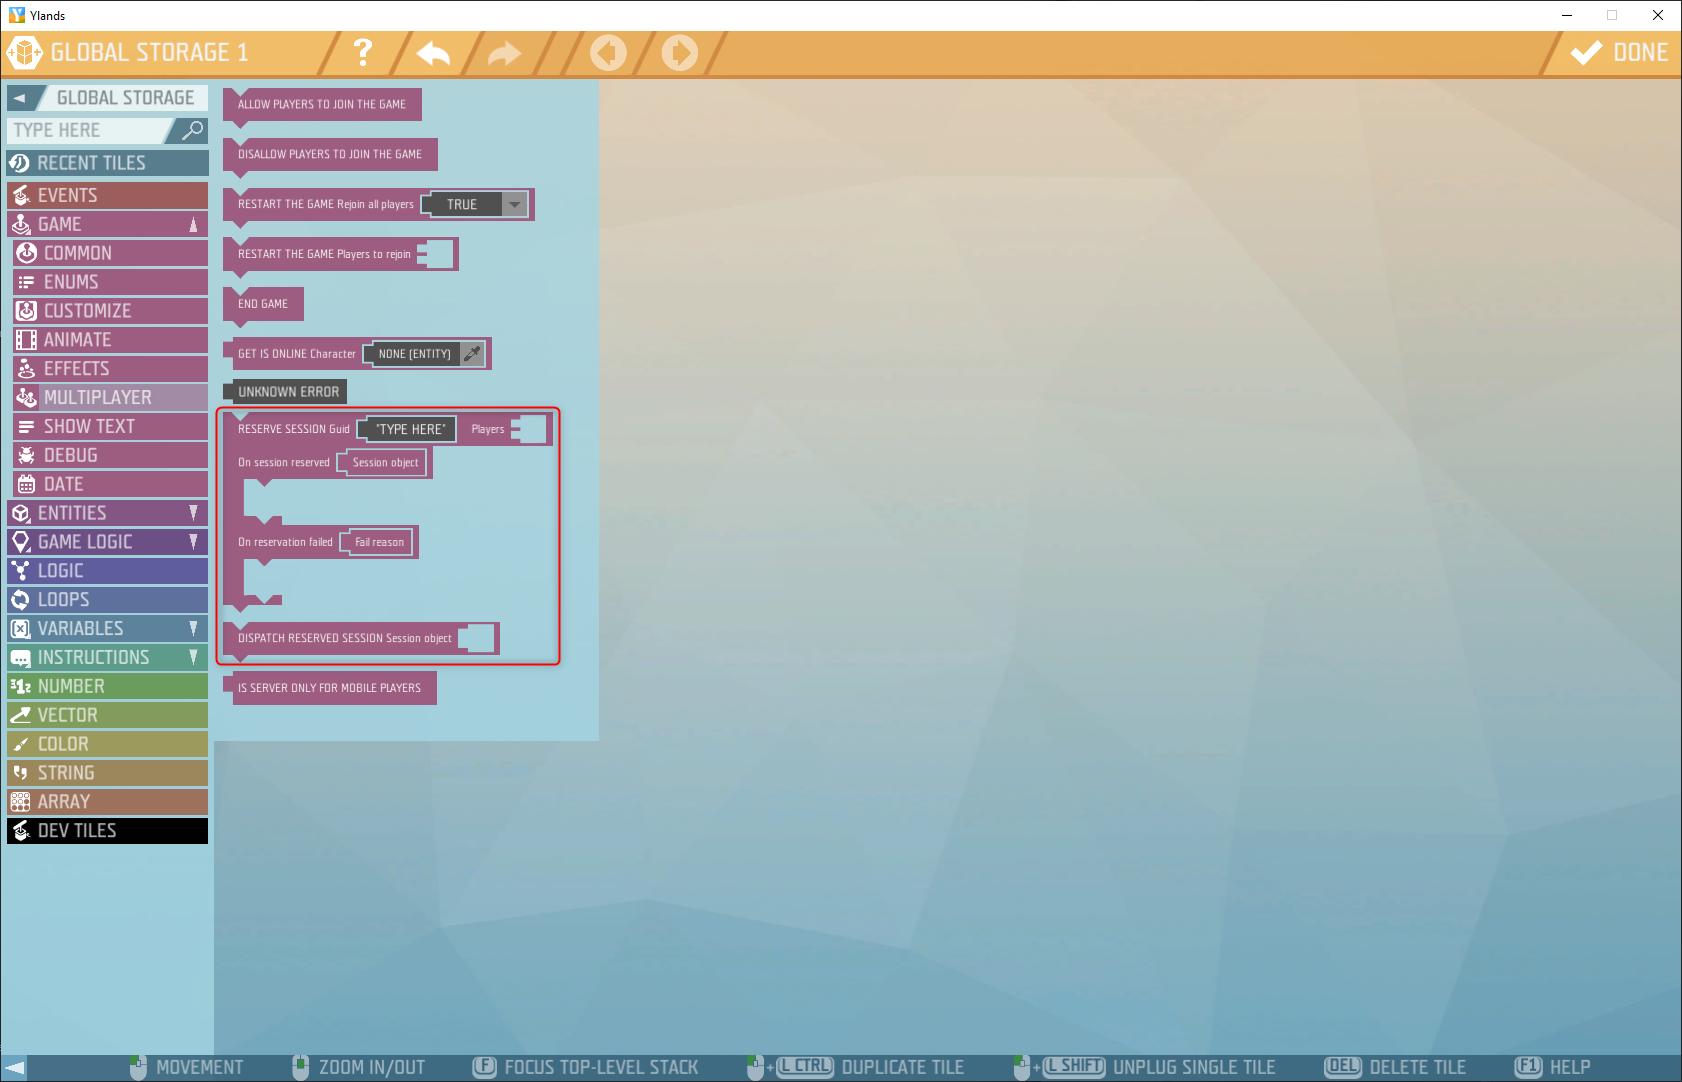Click the help question mark icon
This screenshot has width=1682, height=1082.
click(363, 52)
